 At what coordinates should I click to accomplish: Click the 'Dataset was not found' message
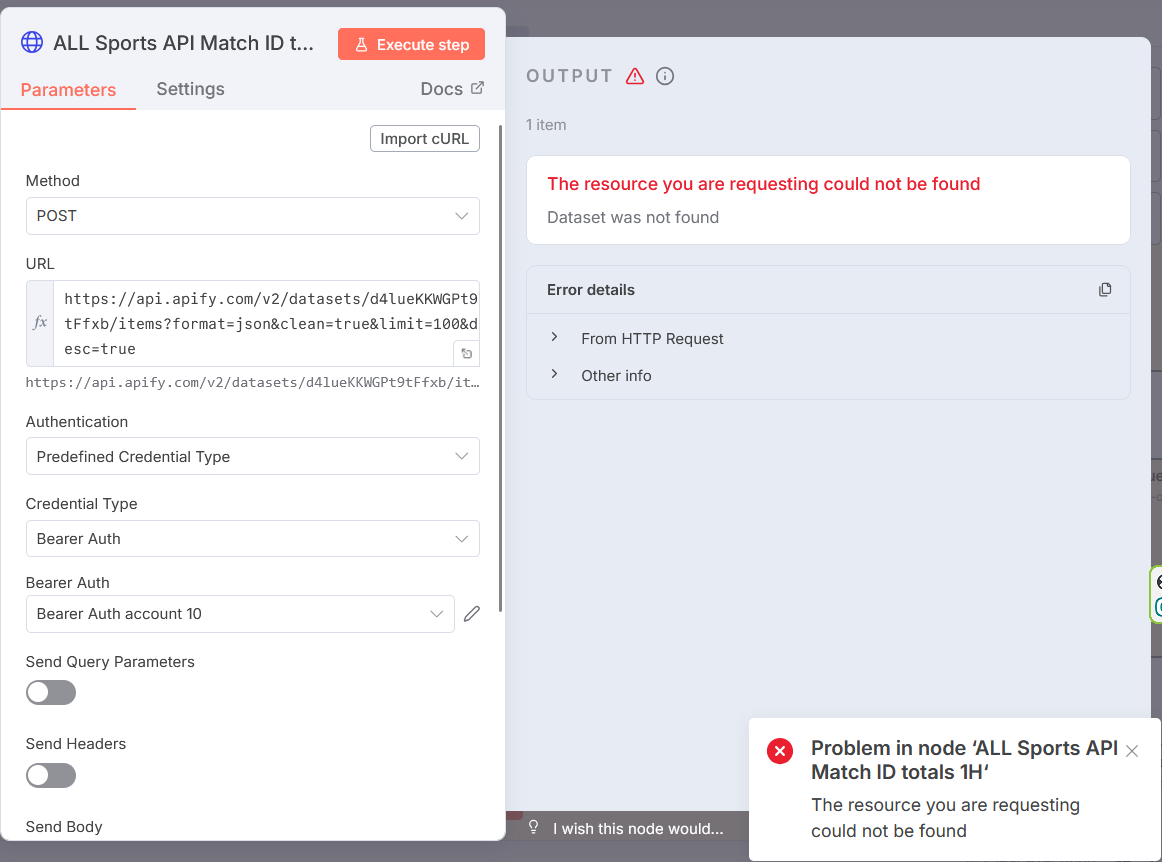[x=633, y=217]
